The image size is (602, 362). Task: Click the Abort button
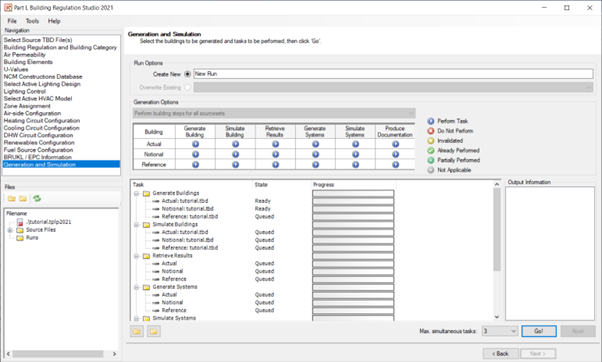578,331
